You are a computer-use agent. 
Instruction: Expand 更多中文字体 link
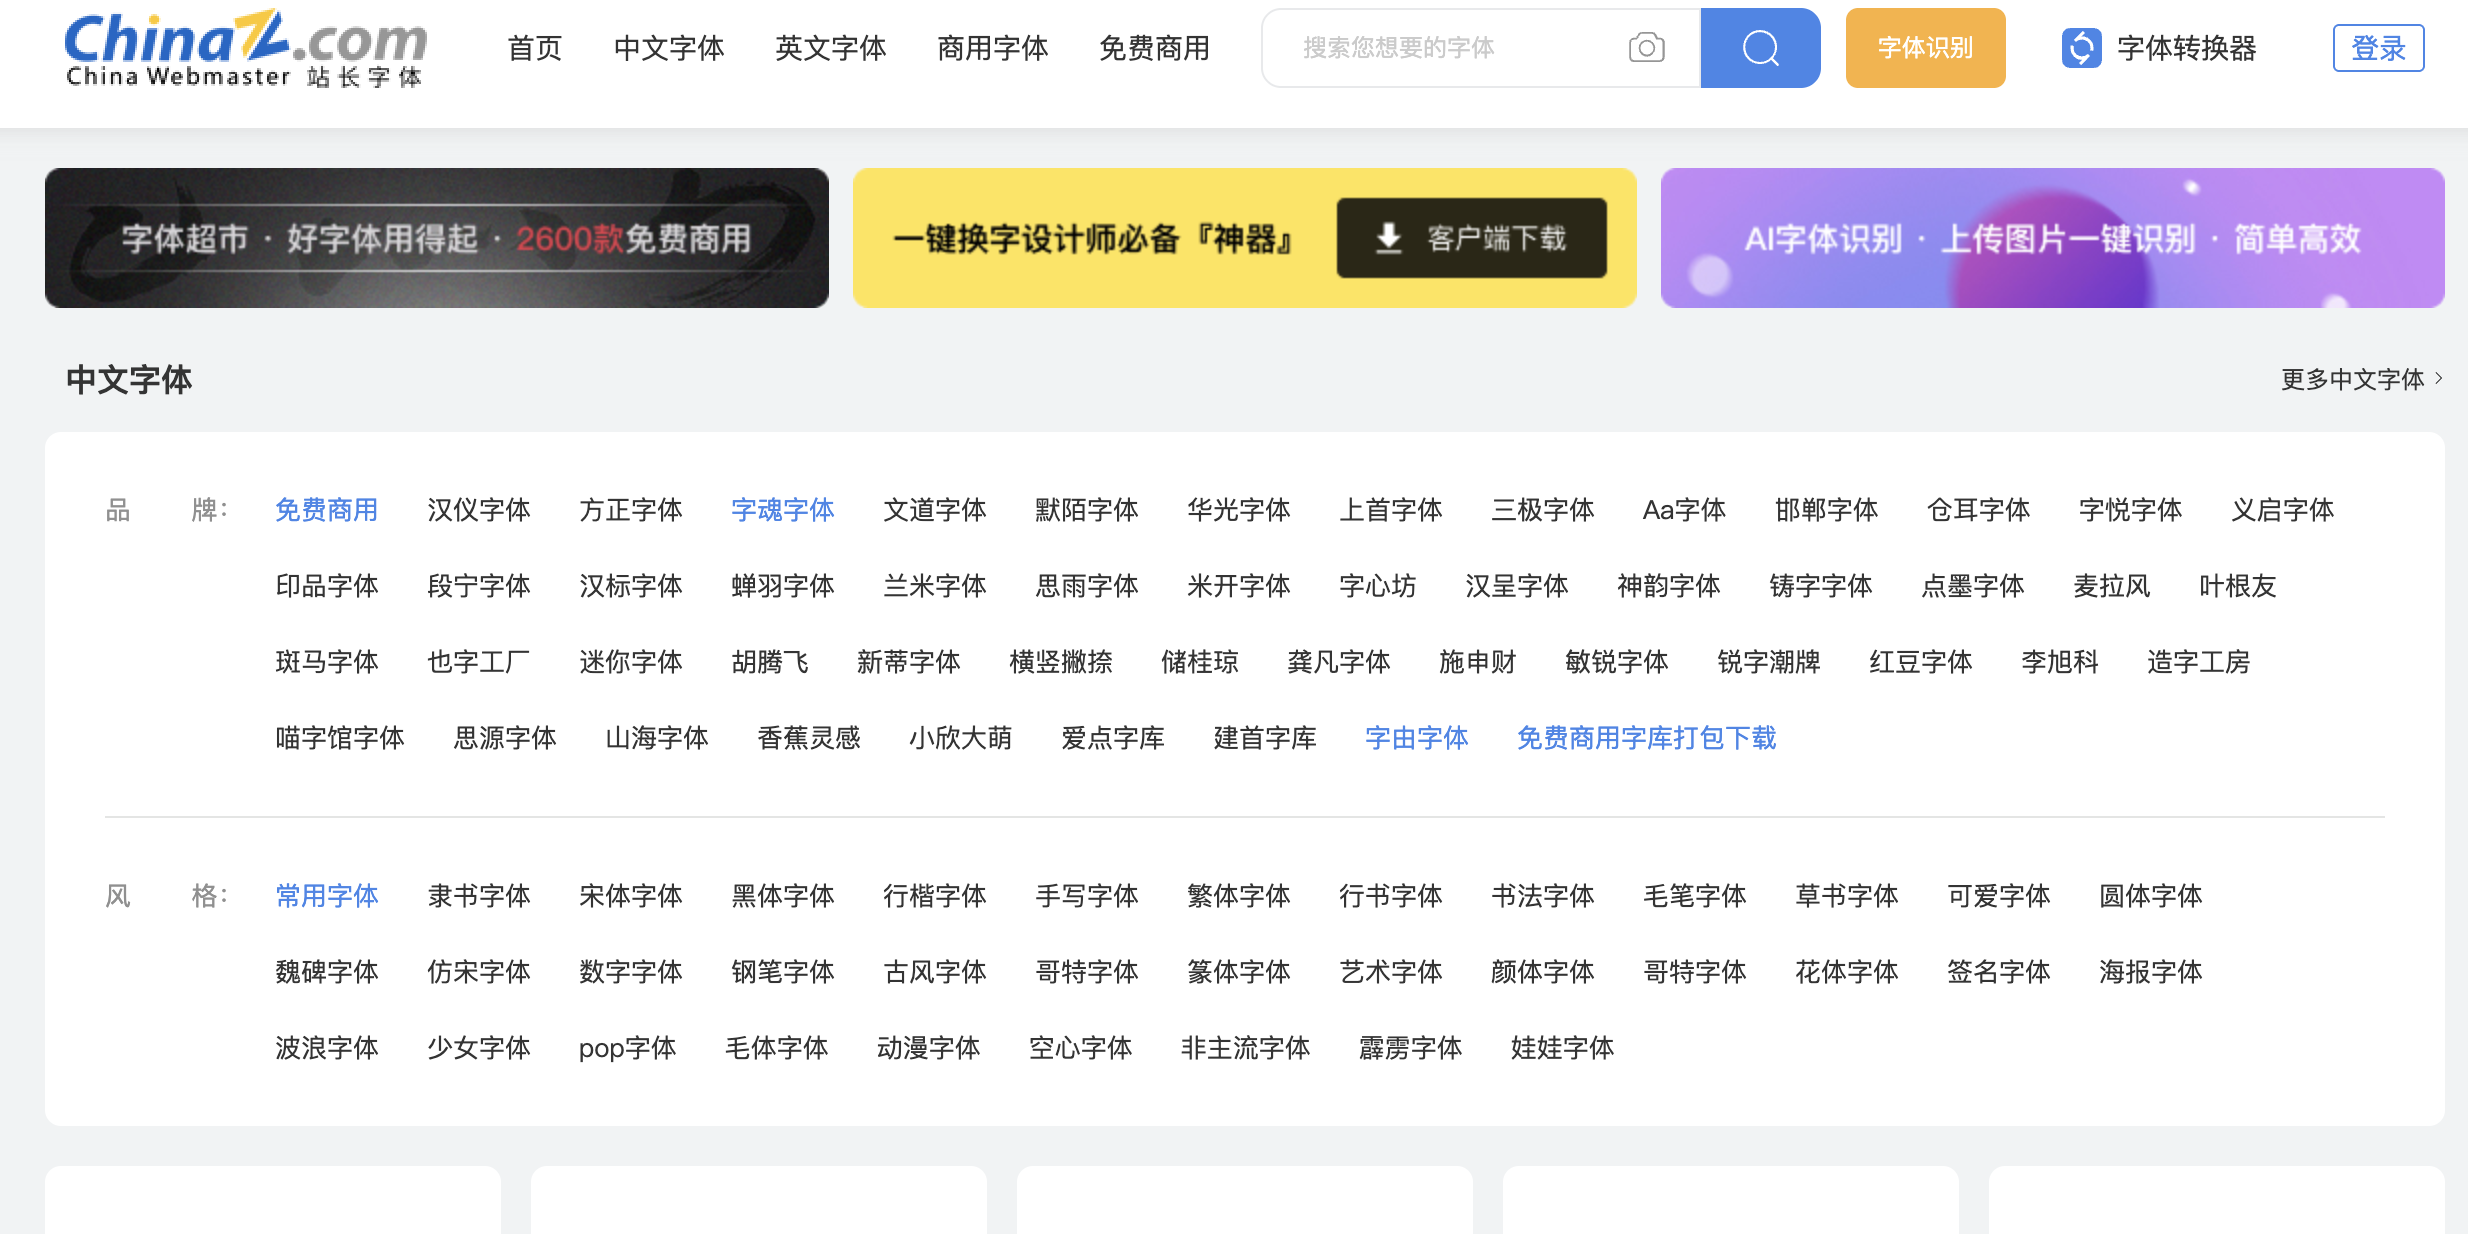pyautogui.click(x=2360, y=379)
